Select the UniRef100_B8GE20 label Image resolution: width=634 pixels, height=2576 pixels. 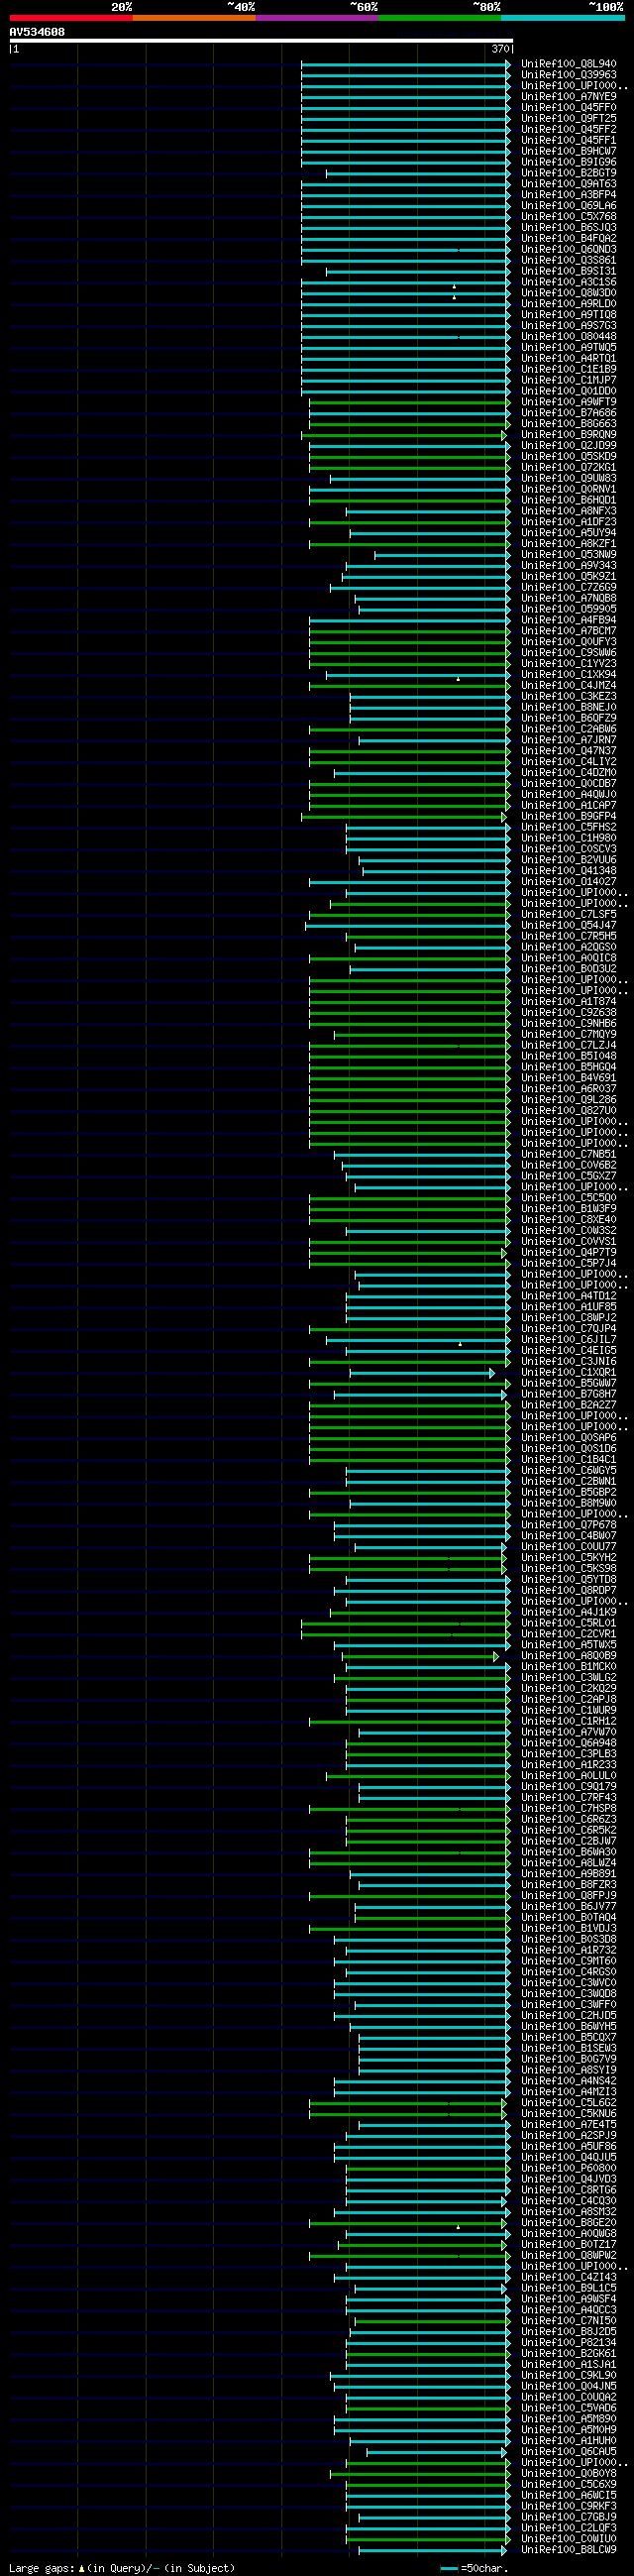tap(569, 2224)
